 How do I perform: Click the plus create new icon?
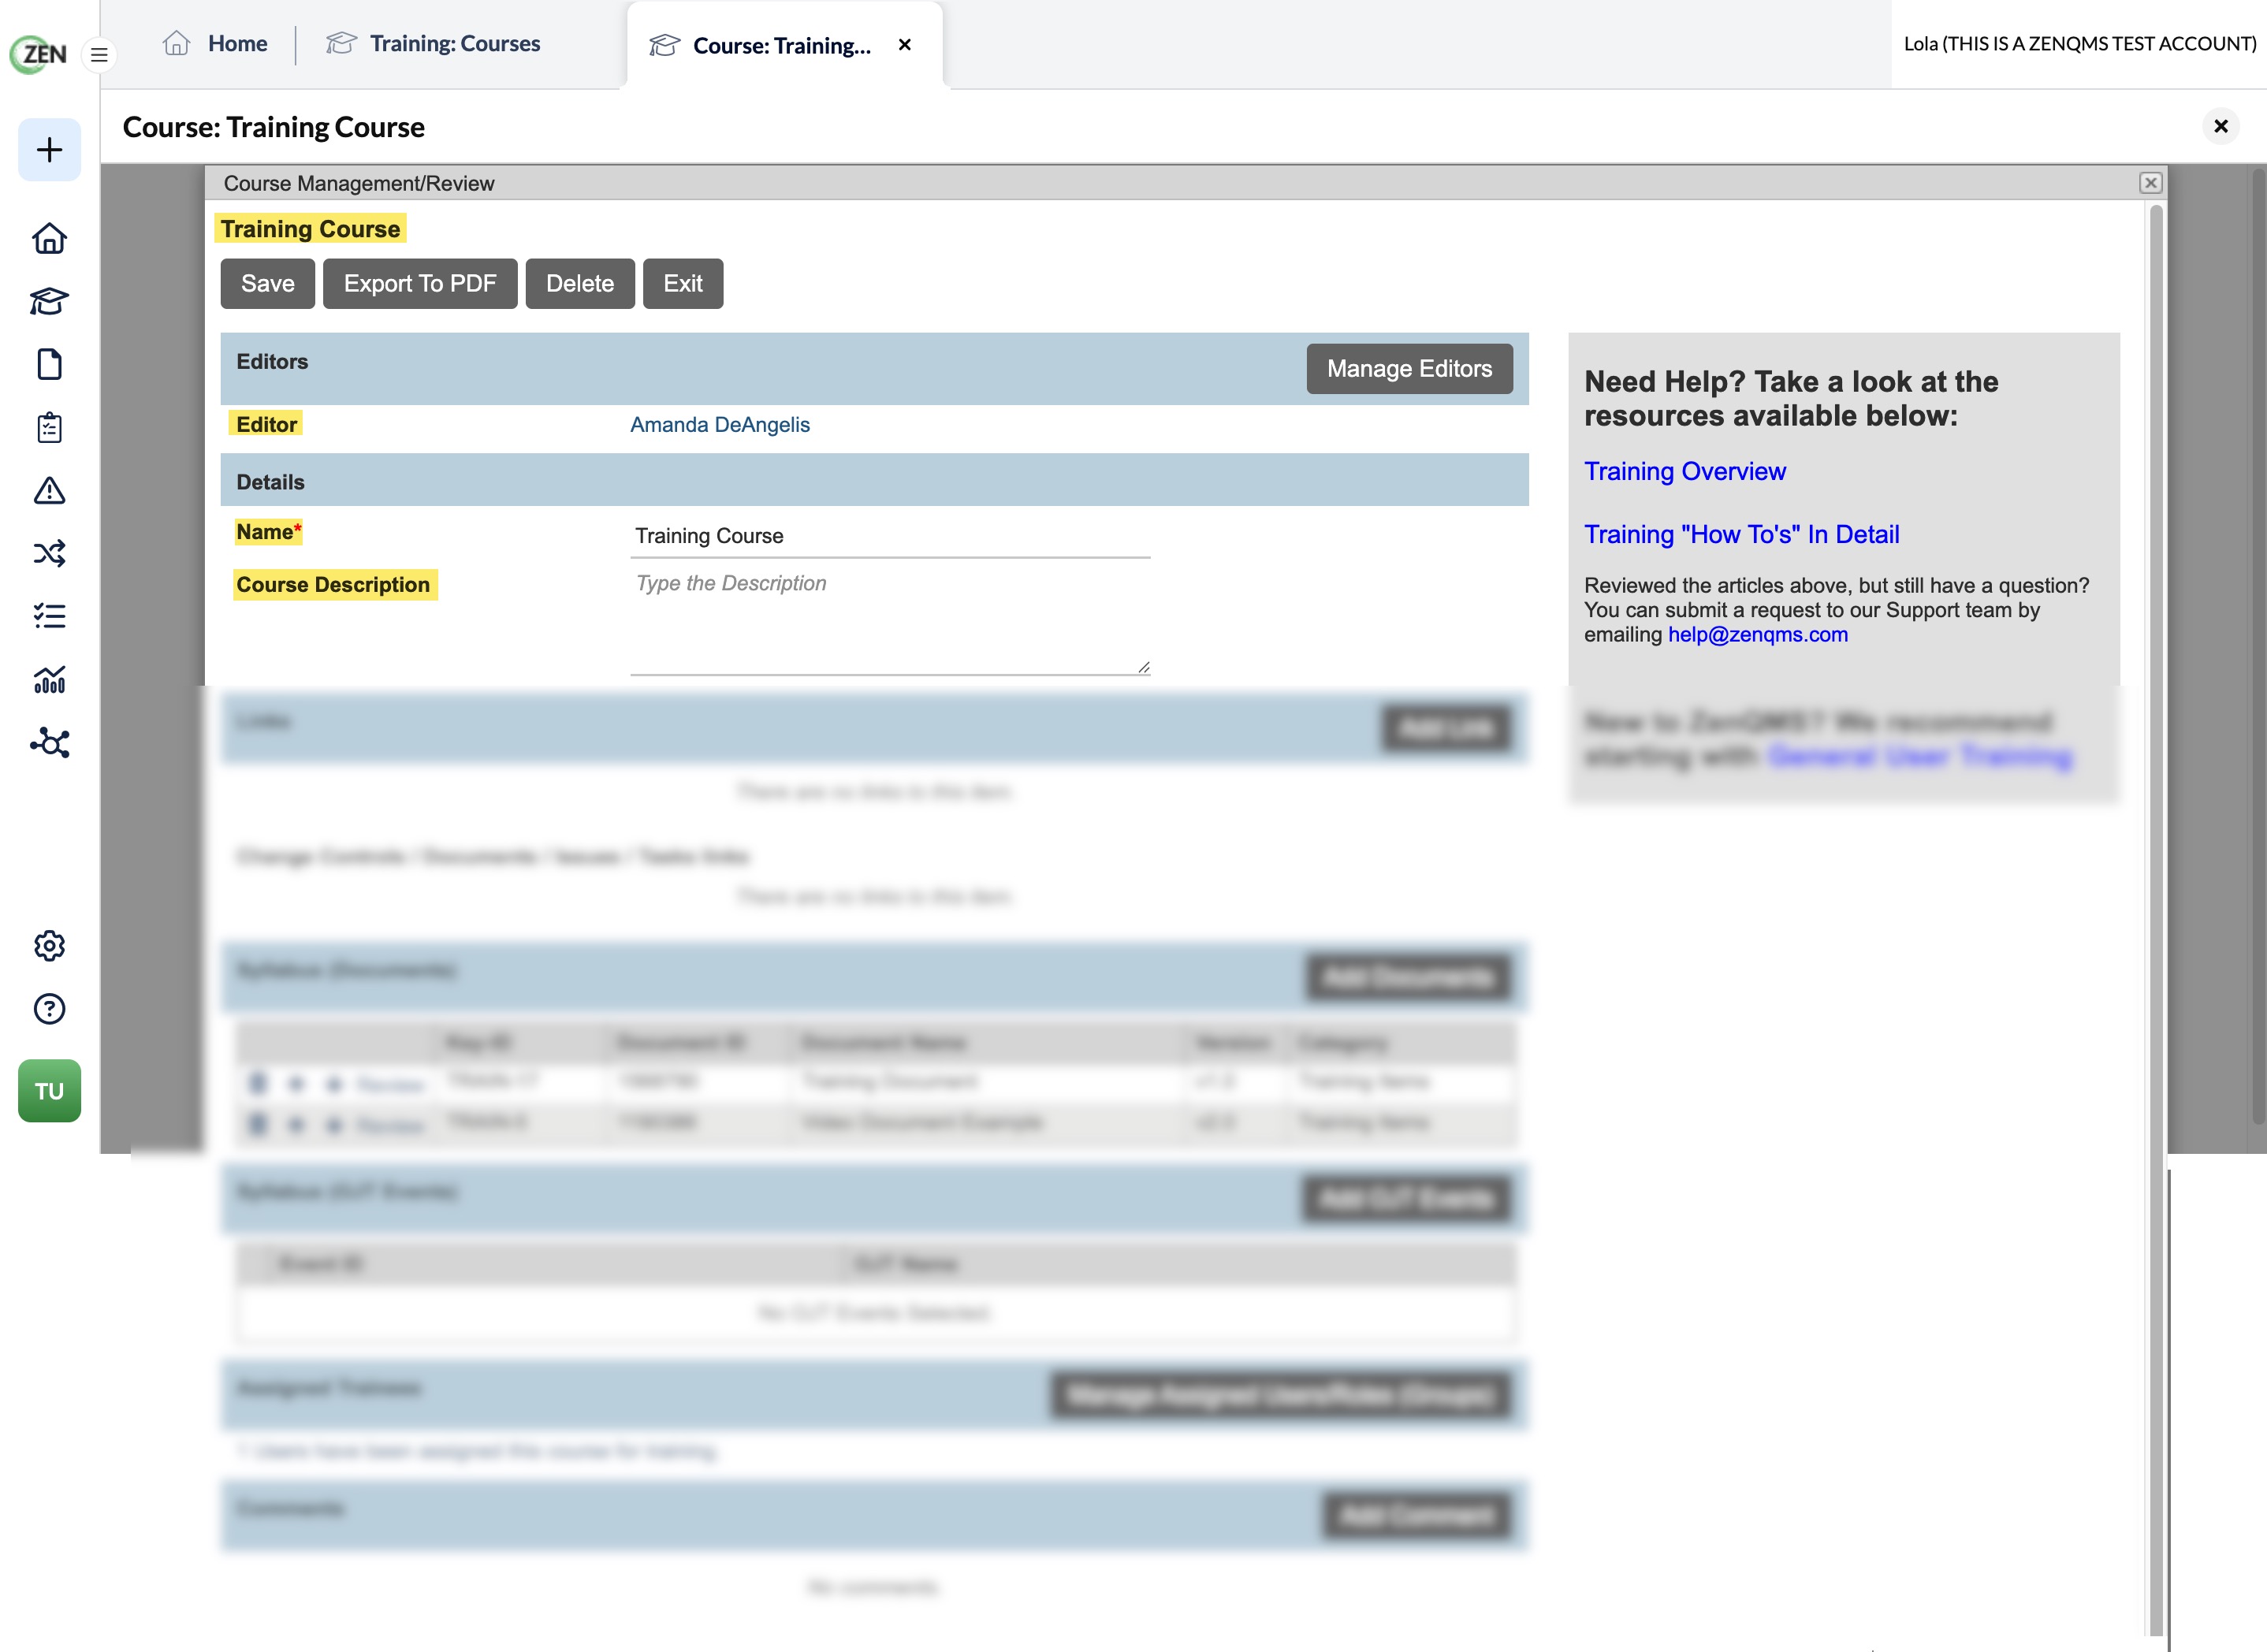point(49,150)
